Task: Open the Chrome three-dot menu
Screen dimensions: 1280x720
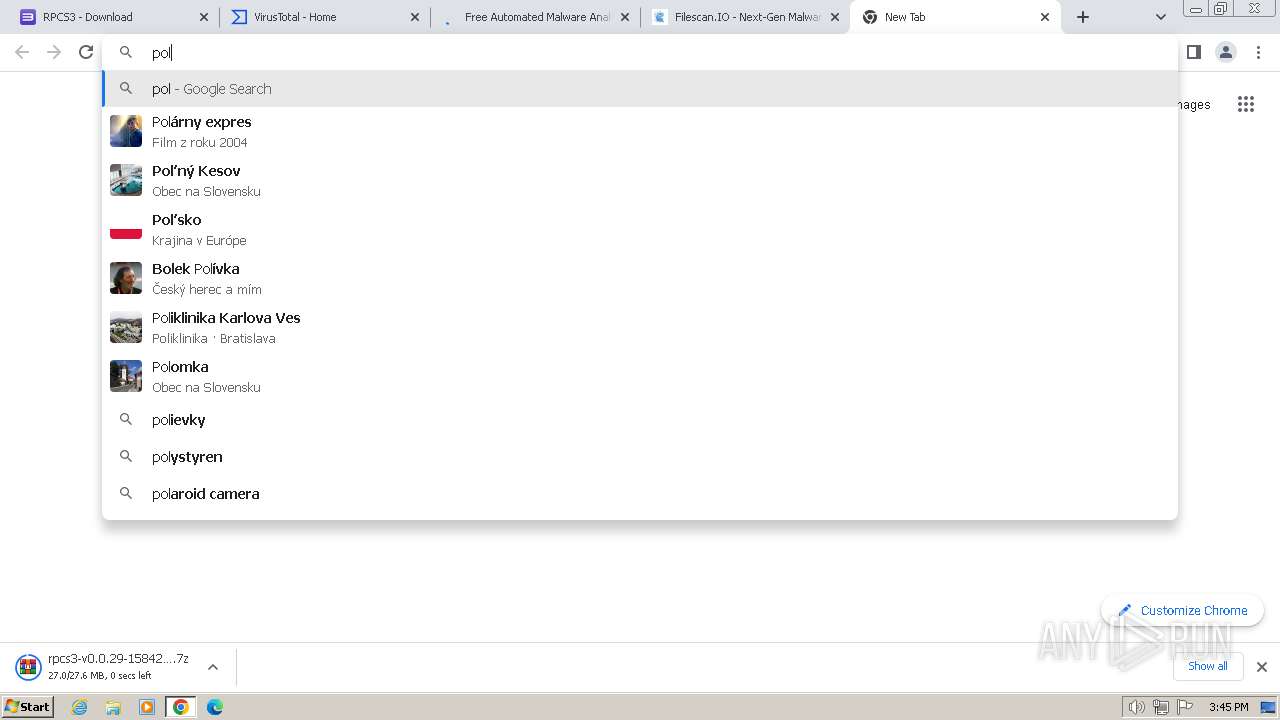Action: 1258,52
